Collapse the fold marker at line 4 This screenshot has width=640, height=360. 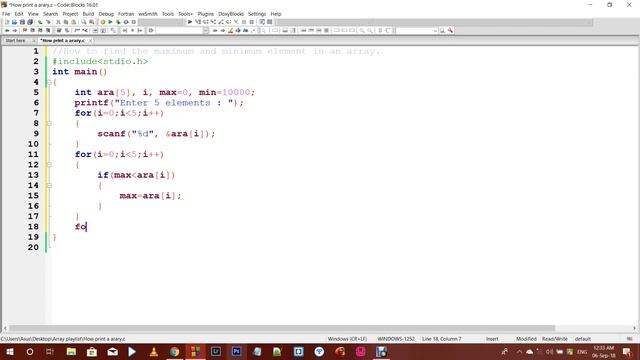pos(49,82)
